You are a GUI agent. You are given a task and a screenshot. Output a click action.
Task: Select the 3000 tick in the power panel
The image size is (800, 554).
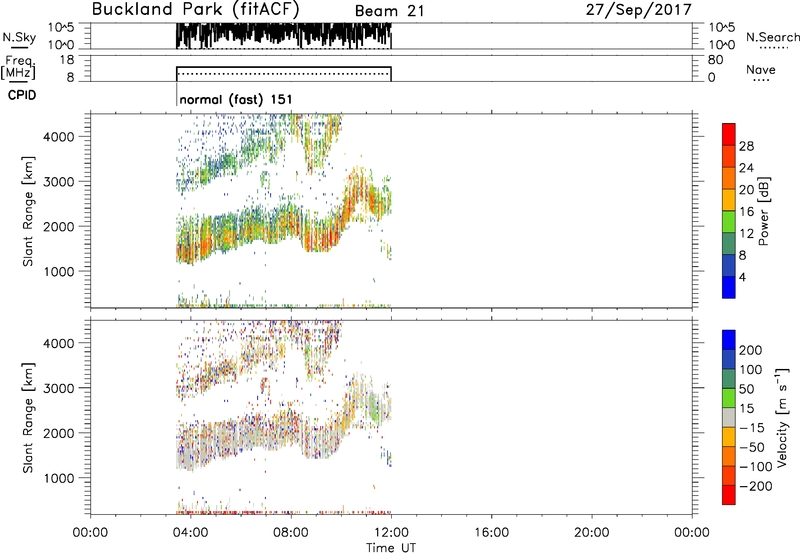coord(59,182)
